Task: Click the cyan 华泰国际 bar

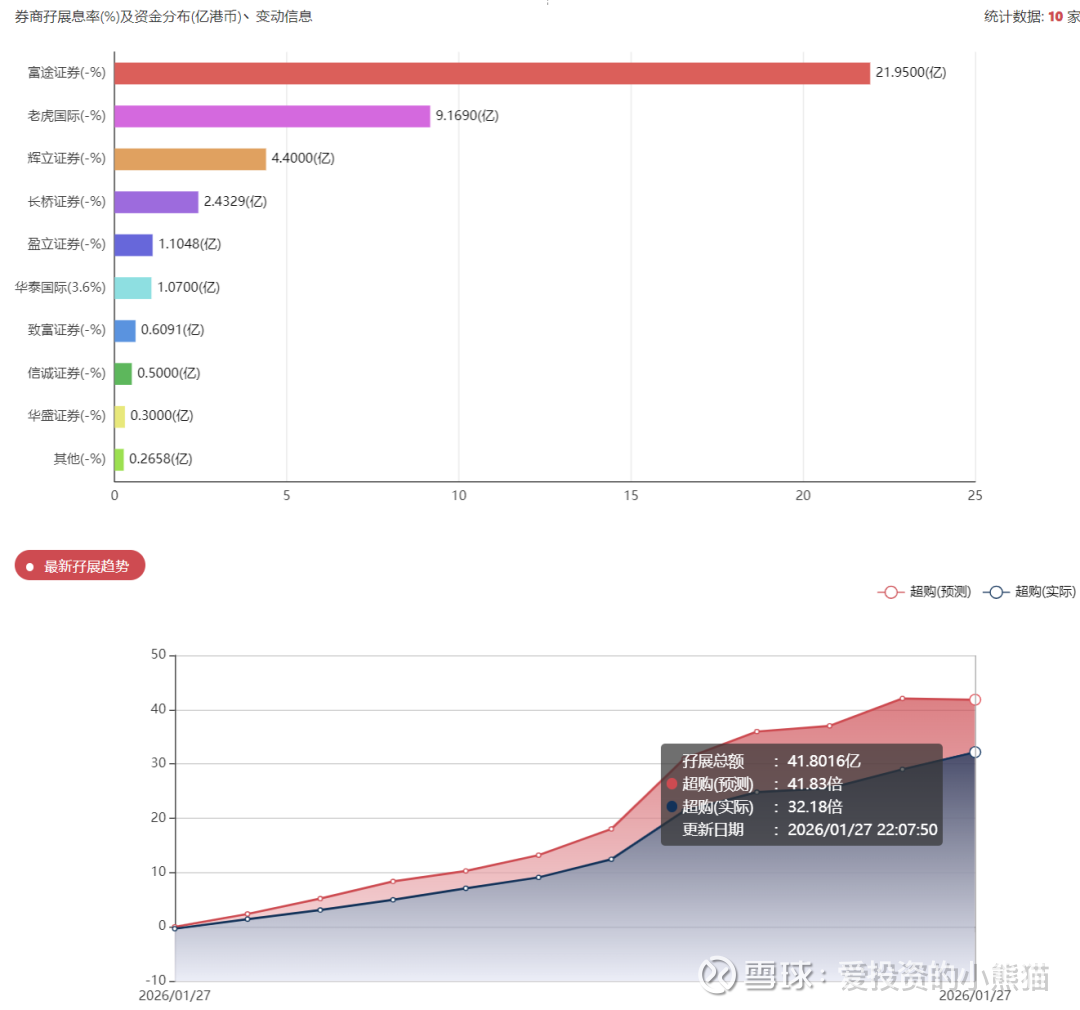Action: tap(134, 287)
